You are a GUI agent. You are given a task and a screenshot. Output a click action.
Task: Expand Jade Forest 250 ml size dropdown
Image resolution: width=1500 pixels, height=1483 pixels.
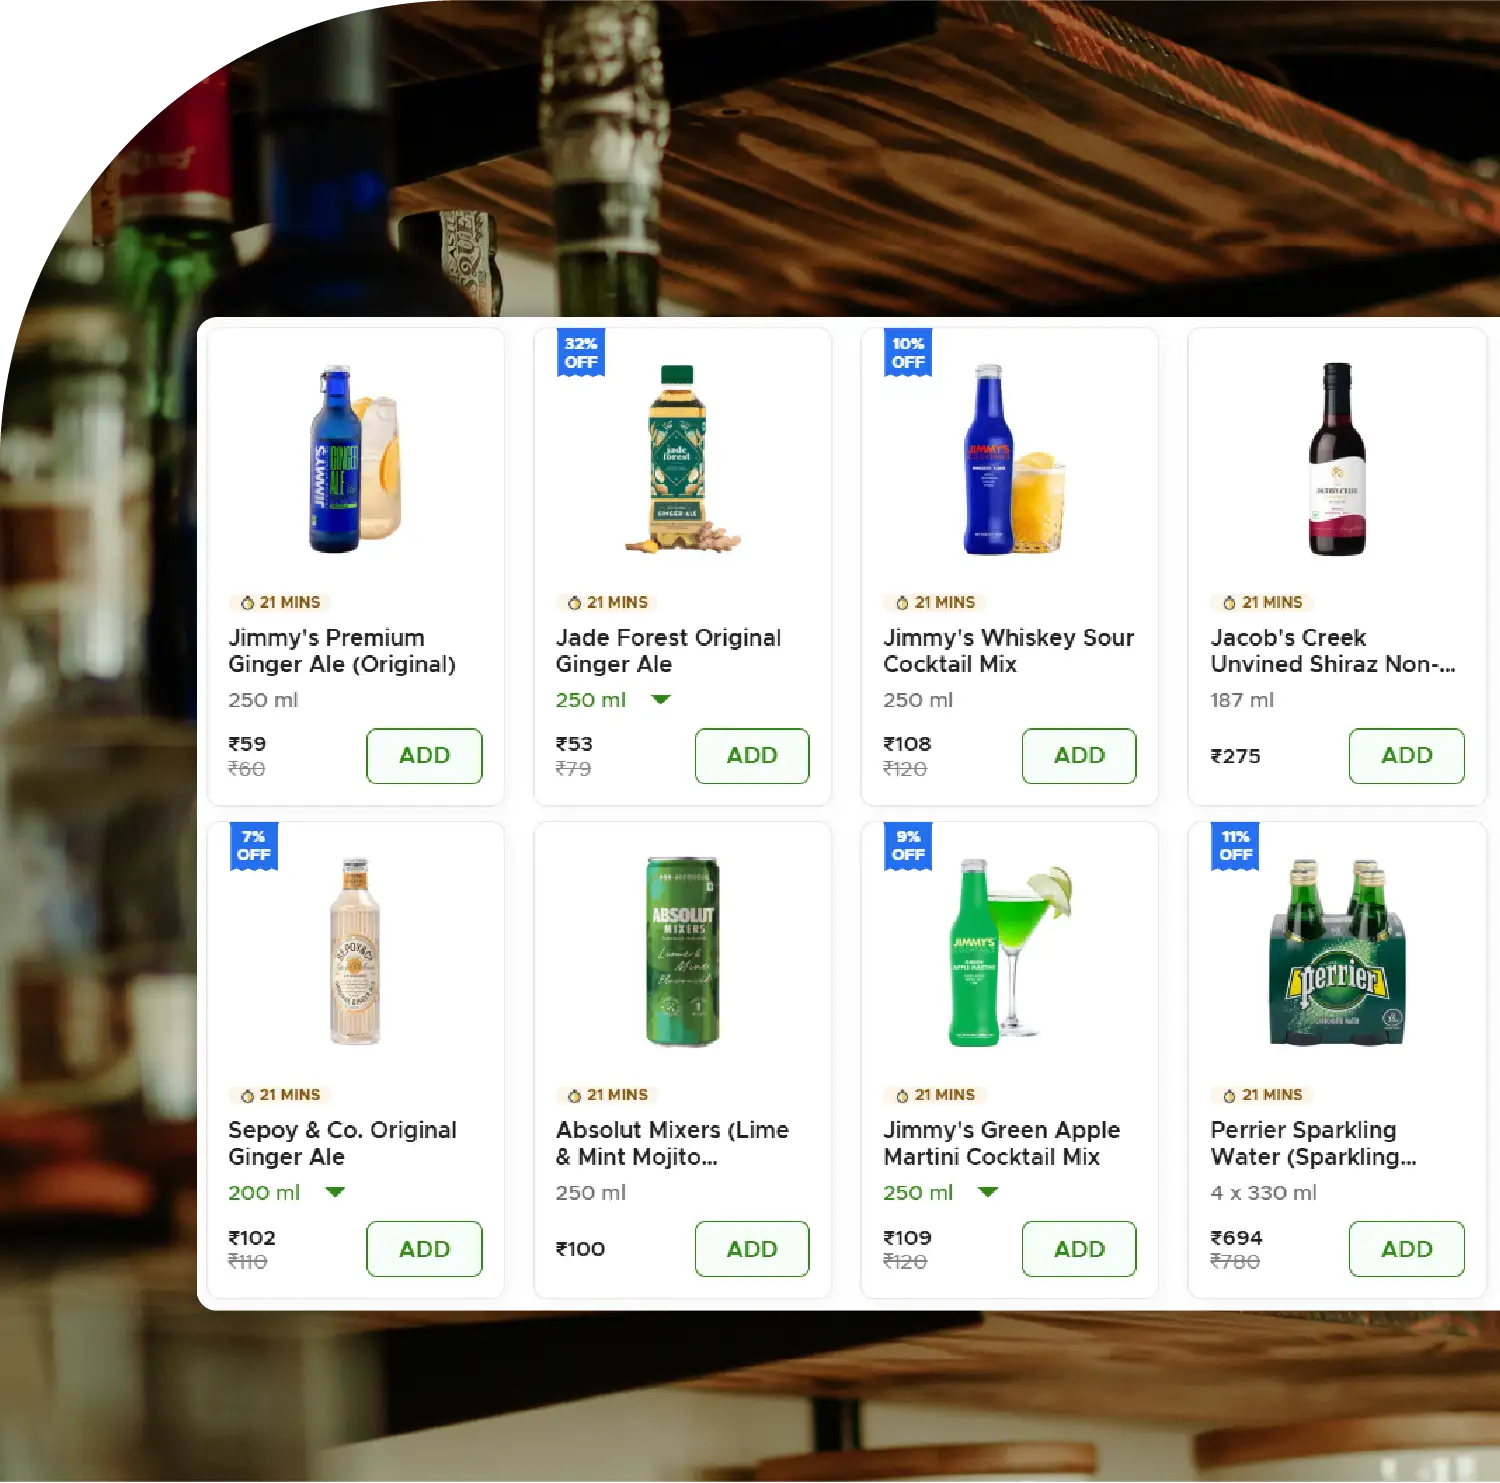613,700
